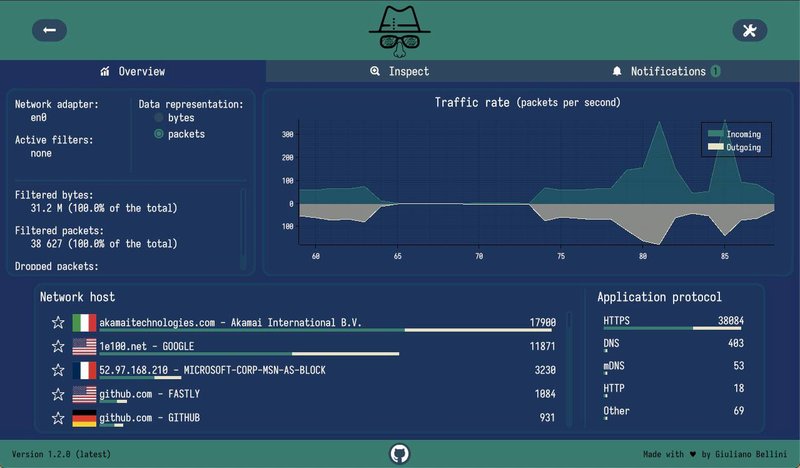Open settings with the wrench icon
This screenshot has height=468, width=800.
749,31
